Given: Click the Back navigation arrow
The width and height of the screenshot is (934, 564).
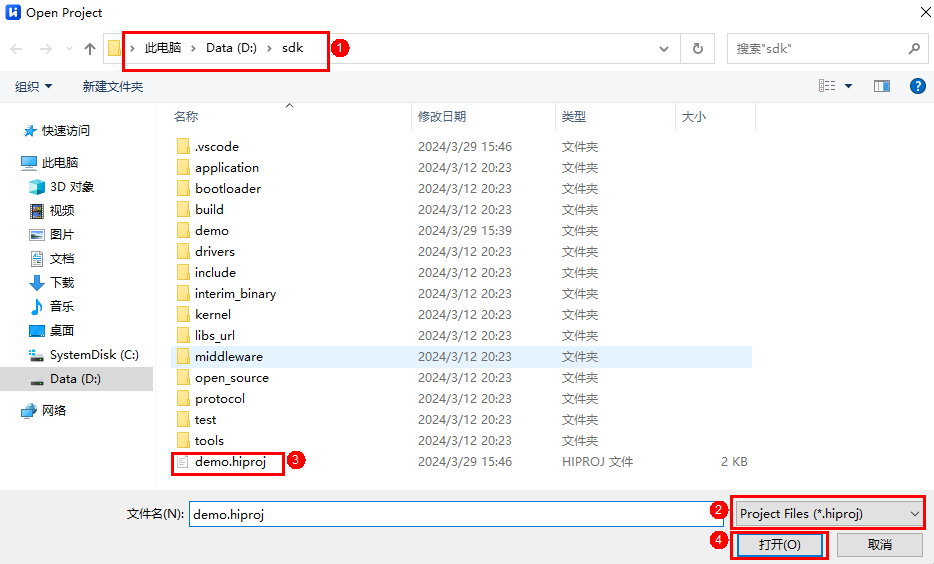Looking at the screenshot, I should [16, 49].
